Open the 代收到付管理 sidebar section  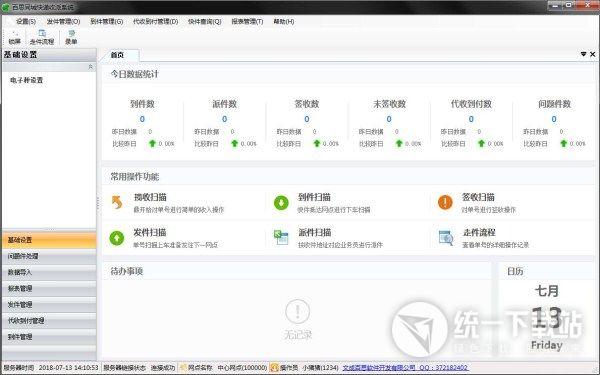coord(49,321)
